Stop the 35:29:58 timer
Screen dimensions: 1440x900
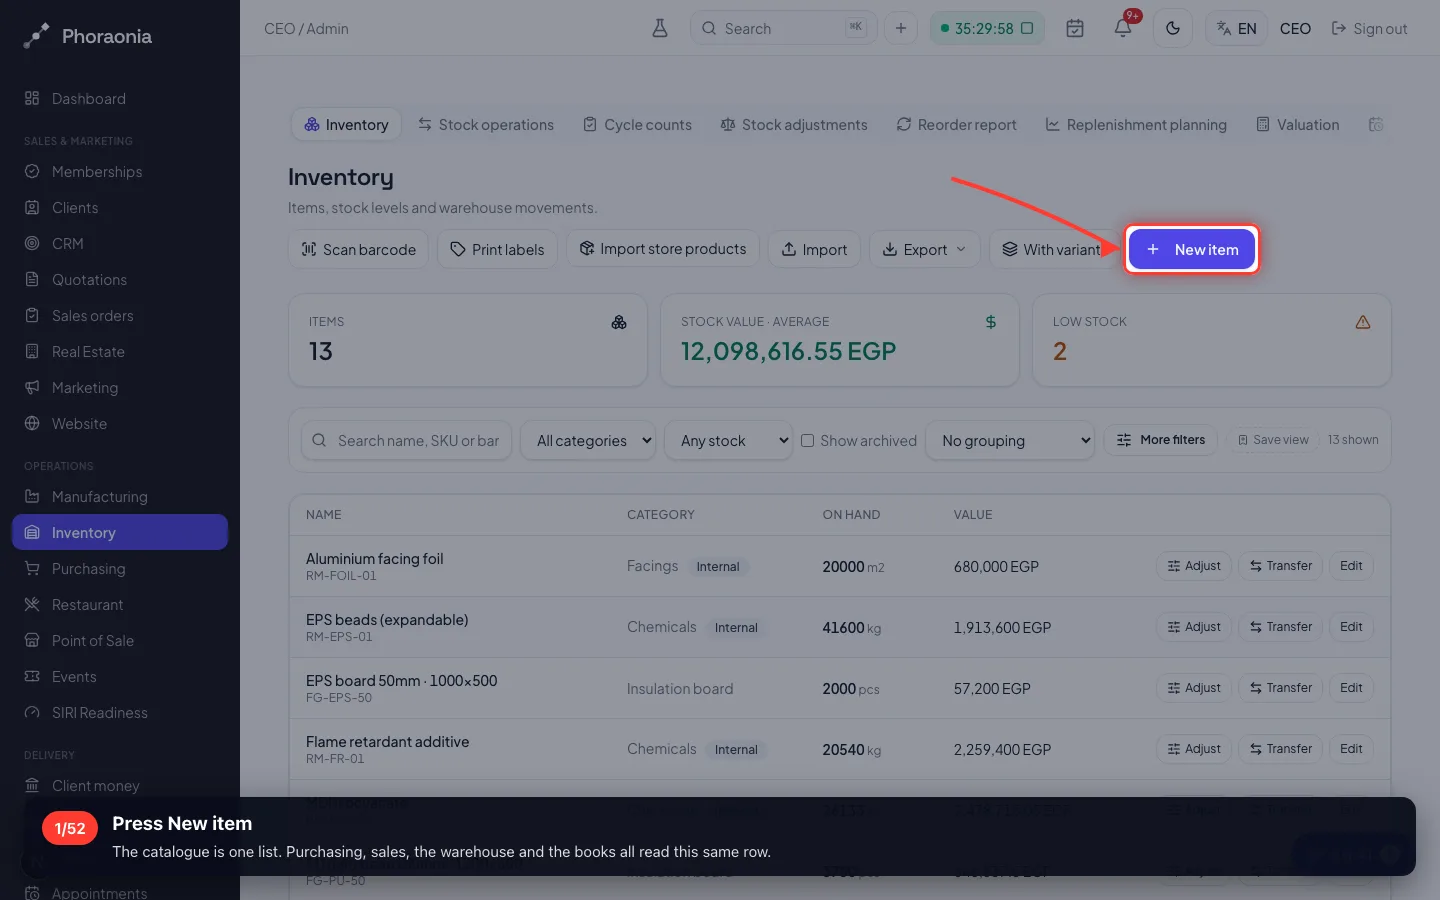pos(1027,28)
